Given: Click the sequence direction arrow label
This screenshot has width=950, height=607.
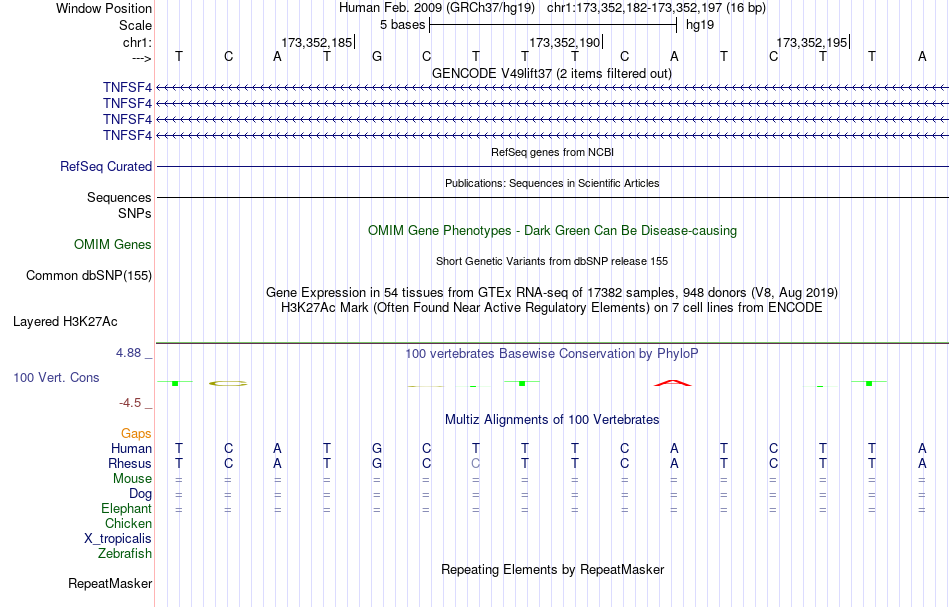Looking at the screenshot, I should [142, 58].
